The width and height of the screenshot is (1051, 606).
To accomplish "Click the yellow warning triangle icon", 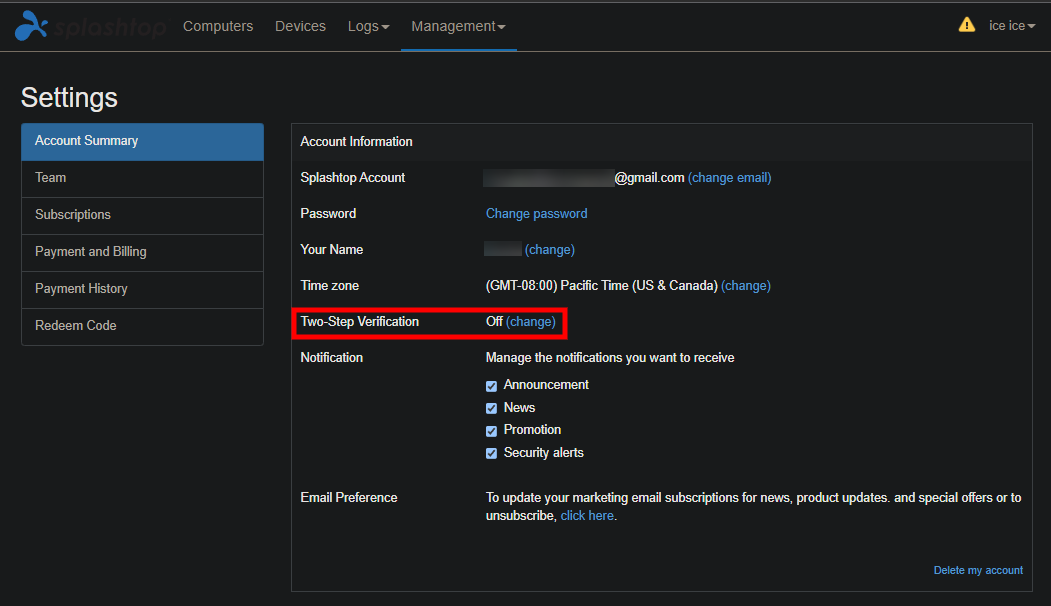I will tap(967, 25).
